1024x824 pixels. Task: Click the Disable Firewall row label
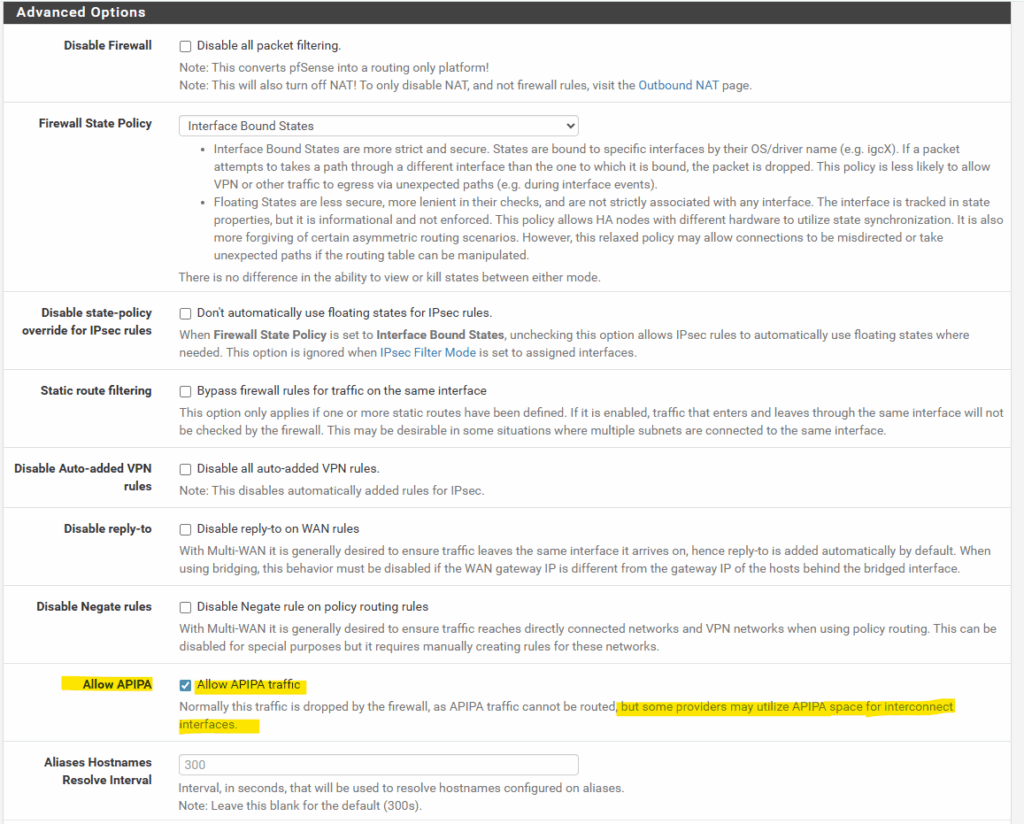tap(108, 45)
